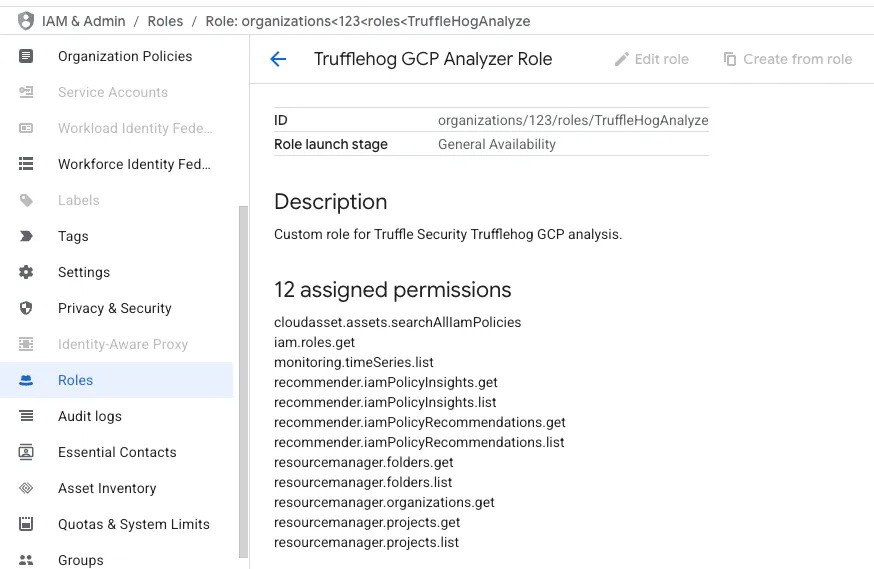Click resourcemanager.projects.get permission
Screen dimensions: 874x569
[x=367, y=523]
